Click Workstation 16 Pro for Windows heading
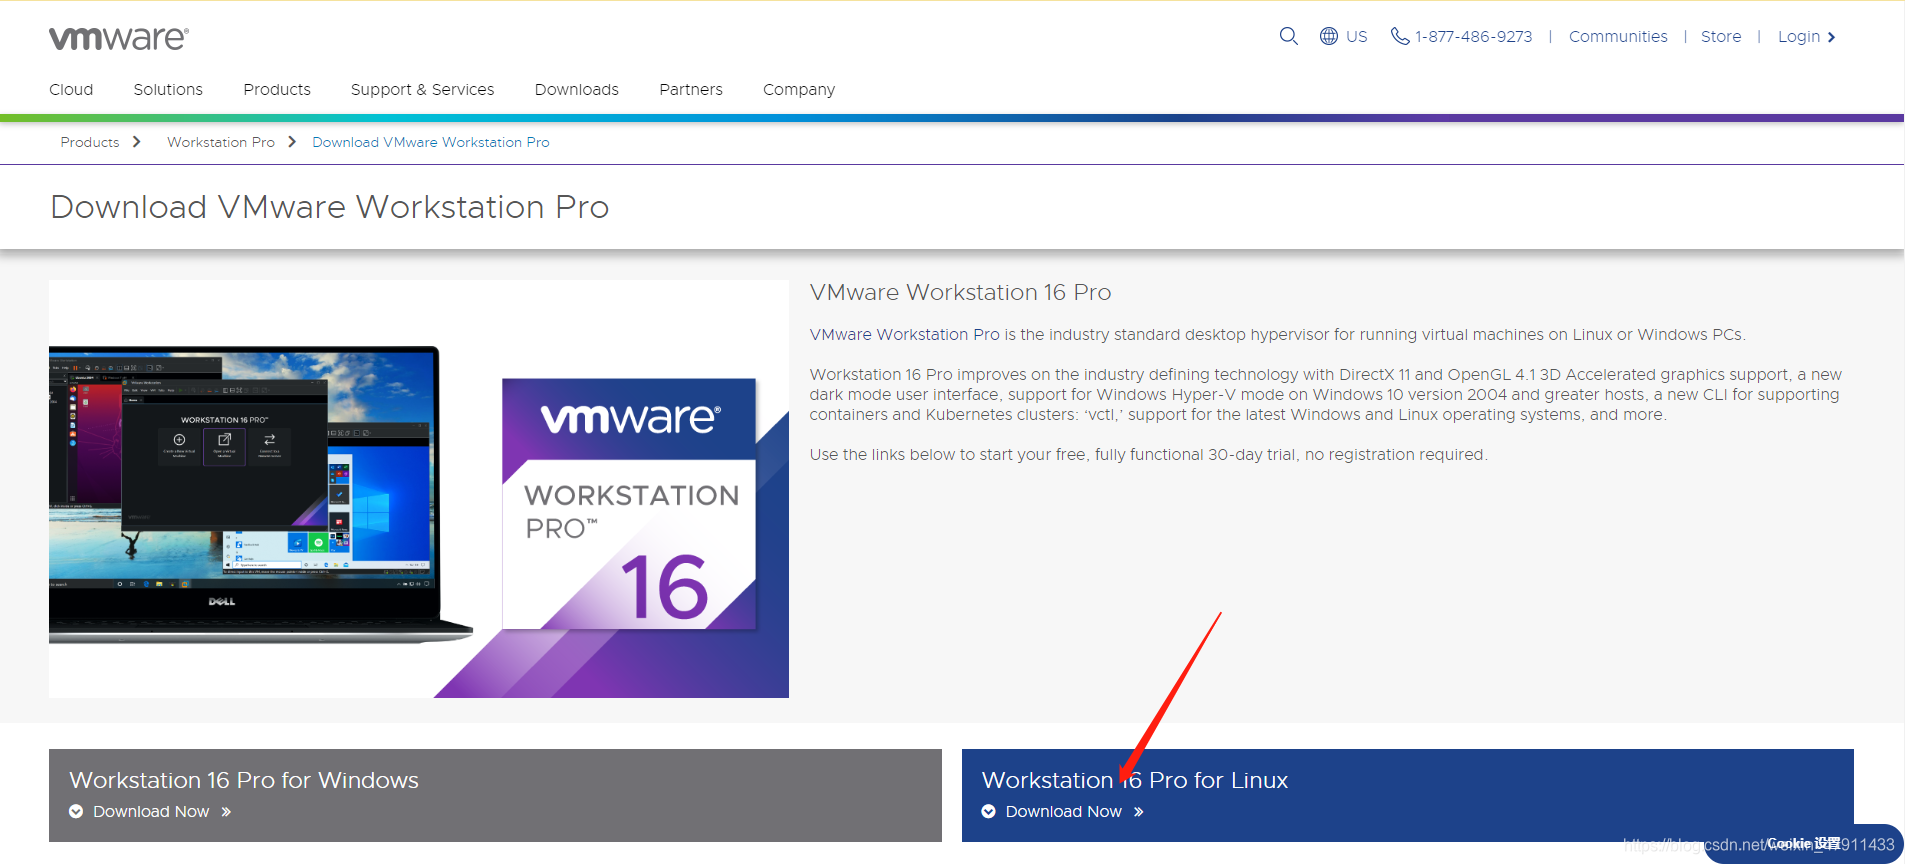 pyautogui.click(x=244, y=780)
